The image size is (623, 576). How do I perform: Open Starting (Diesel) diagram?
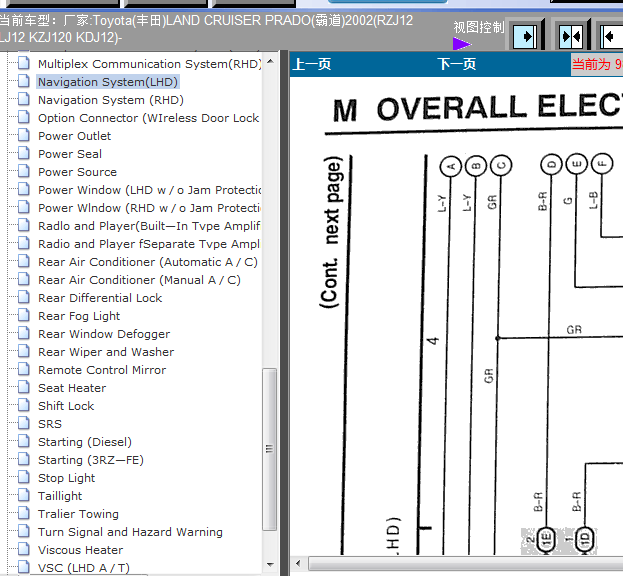pos(85,442)
